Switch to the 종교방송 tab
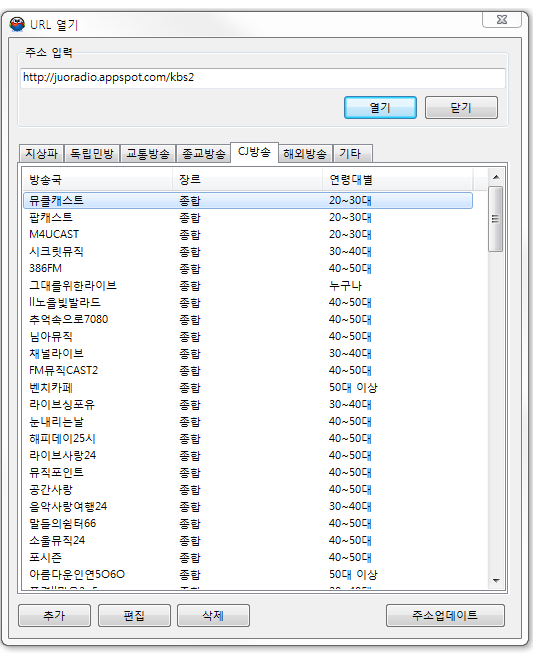Viewport: 535px width, 660px height. [203, 154]
